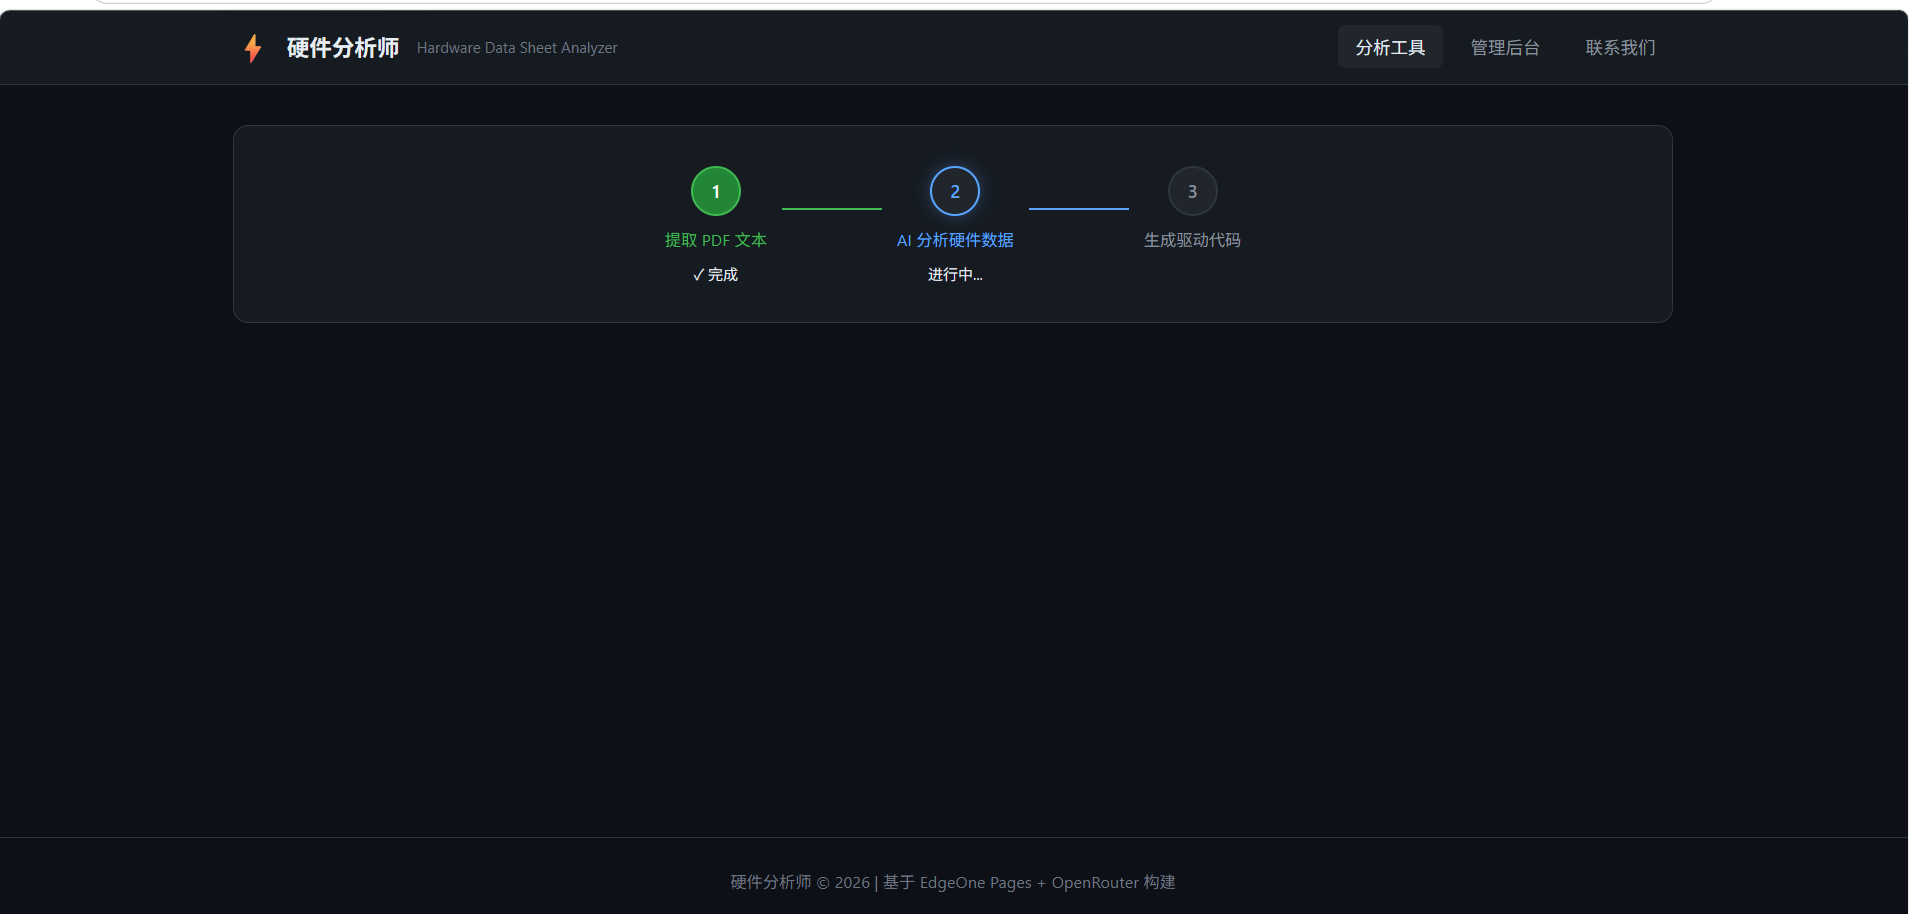Click the 提取 PDF 文本 step label
Screen dimensions: 1912x914
[x=716, y=240]
